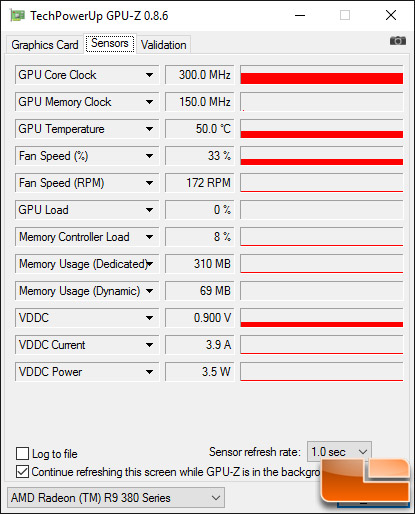This screenshot has height=514, width=415.
Task: Click the GPU Core Clock red graph
Action: coord(322,75)
